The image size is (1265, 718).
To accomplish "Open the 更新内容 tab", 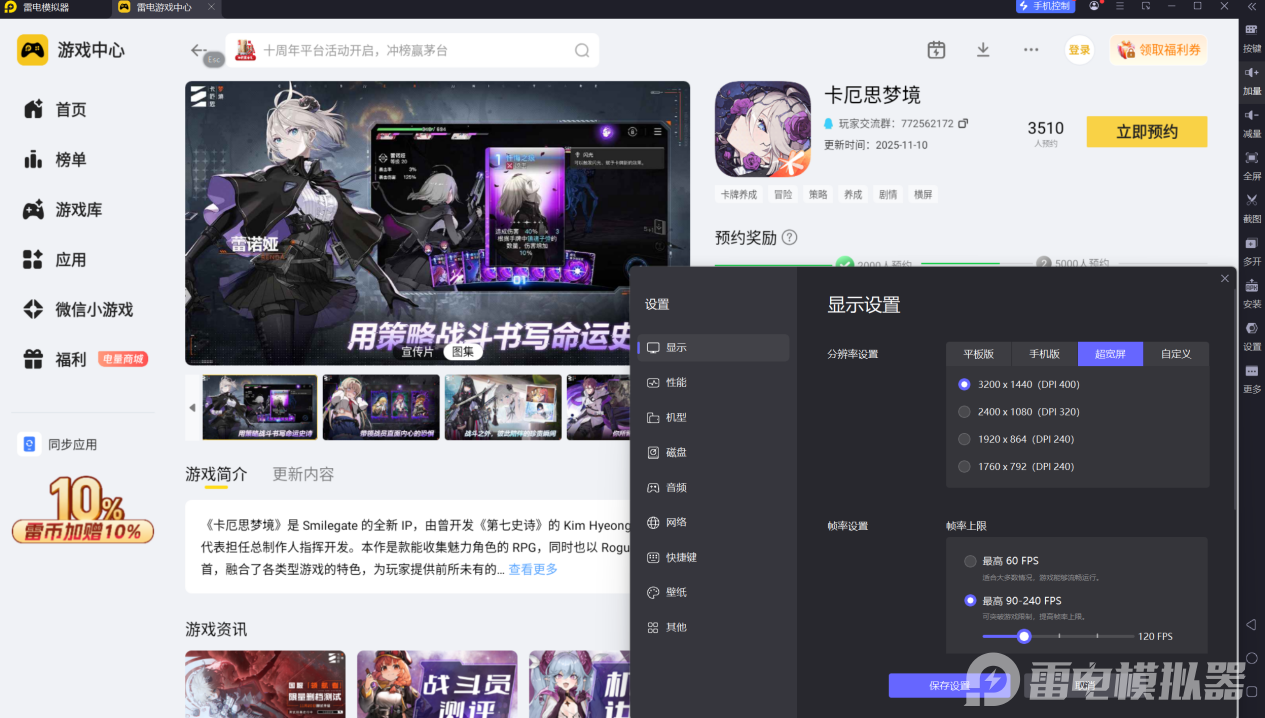I will pyautogui.click(x=304, y=474).
